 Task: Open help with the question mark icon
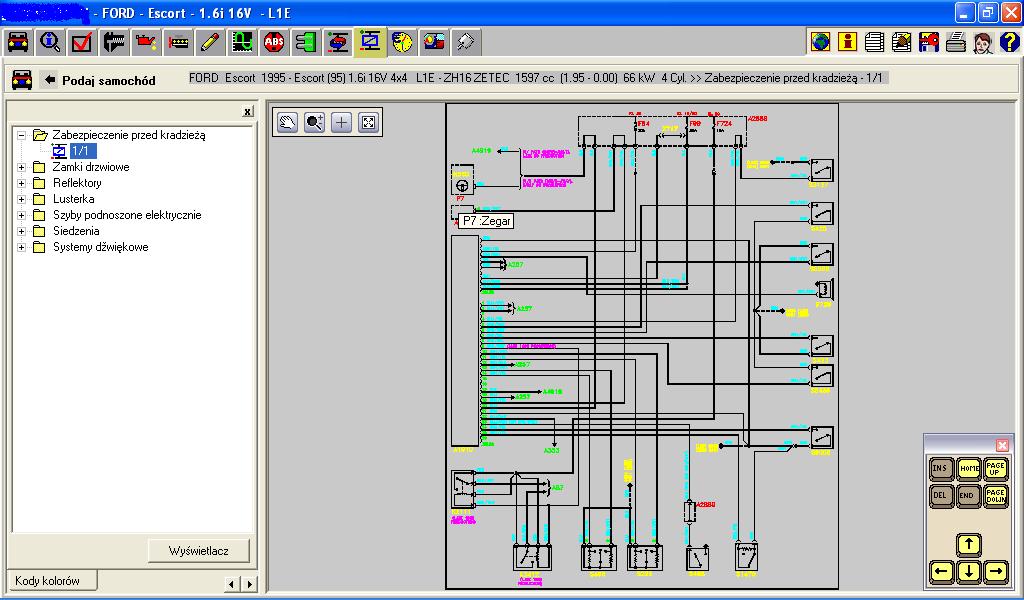pyautogui.click(x=1010, y=42)
